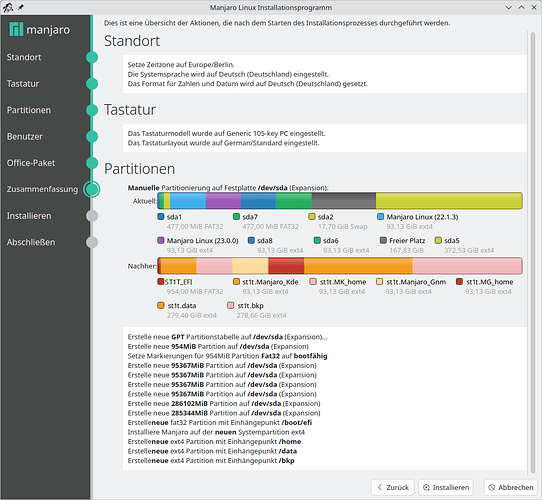Click the sda6 green legend swatch
542x500 pixels.
click(317, 240)
